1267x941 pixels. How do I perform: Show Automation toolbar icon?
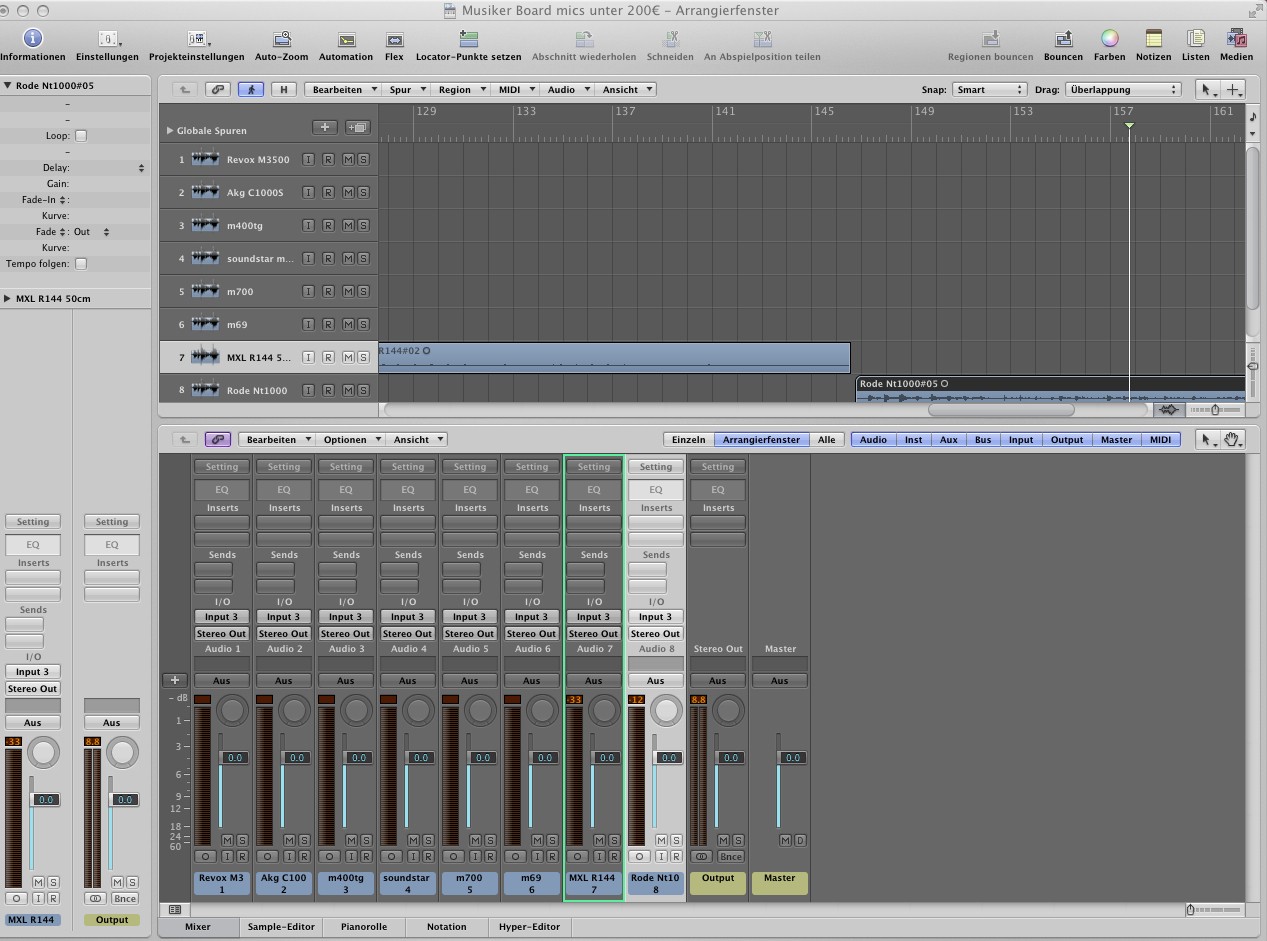346,40
